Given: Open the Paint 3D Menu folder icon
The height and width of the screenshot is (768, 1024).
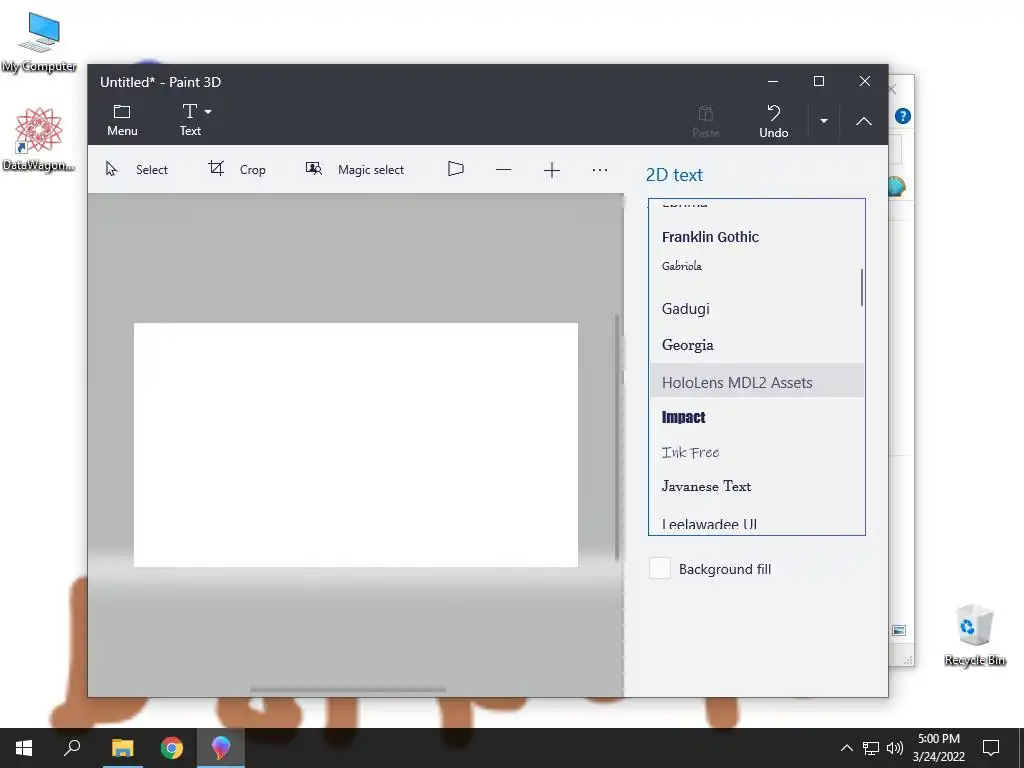Looking at the screenshot, I should (122, 120).
